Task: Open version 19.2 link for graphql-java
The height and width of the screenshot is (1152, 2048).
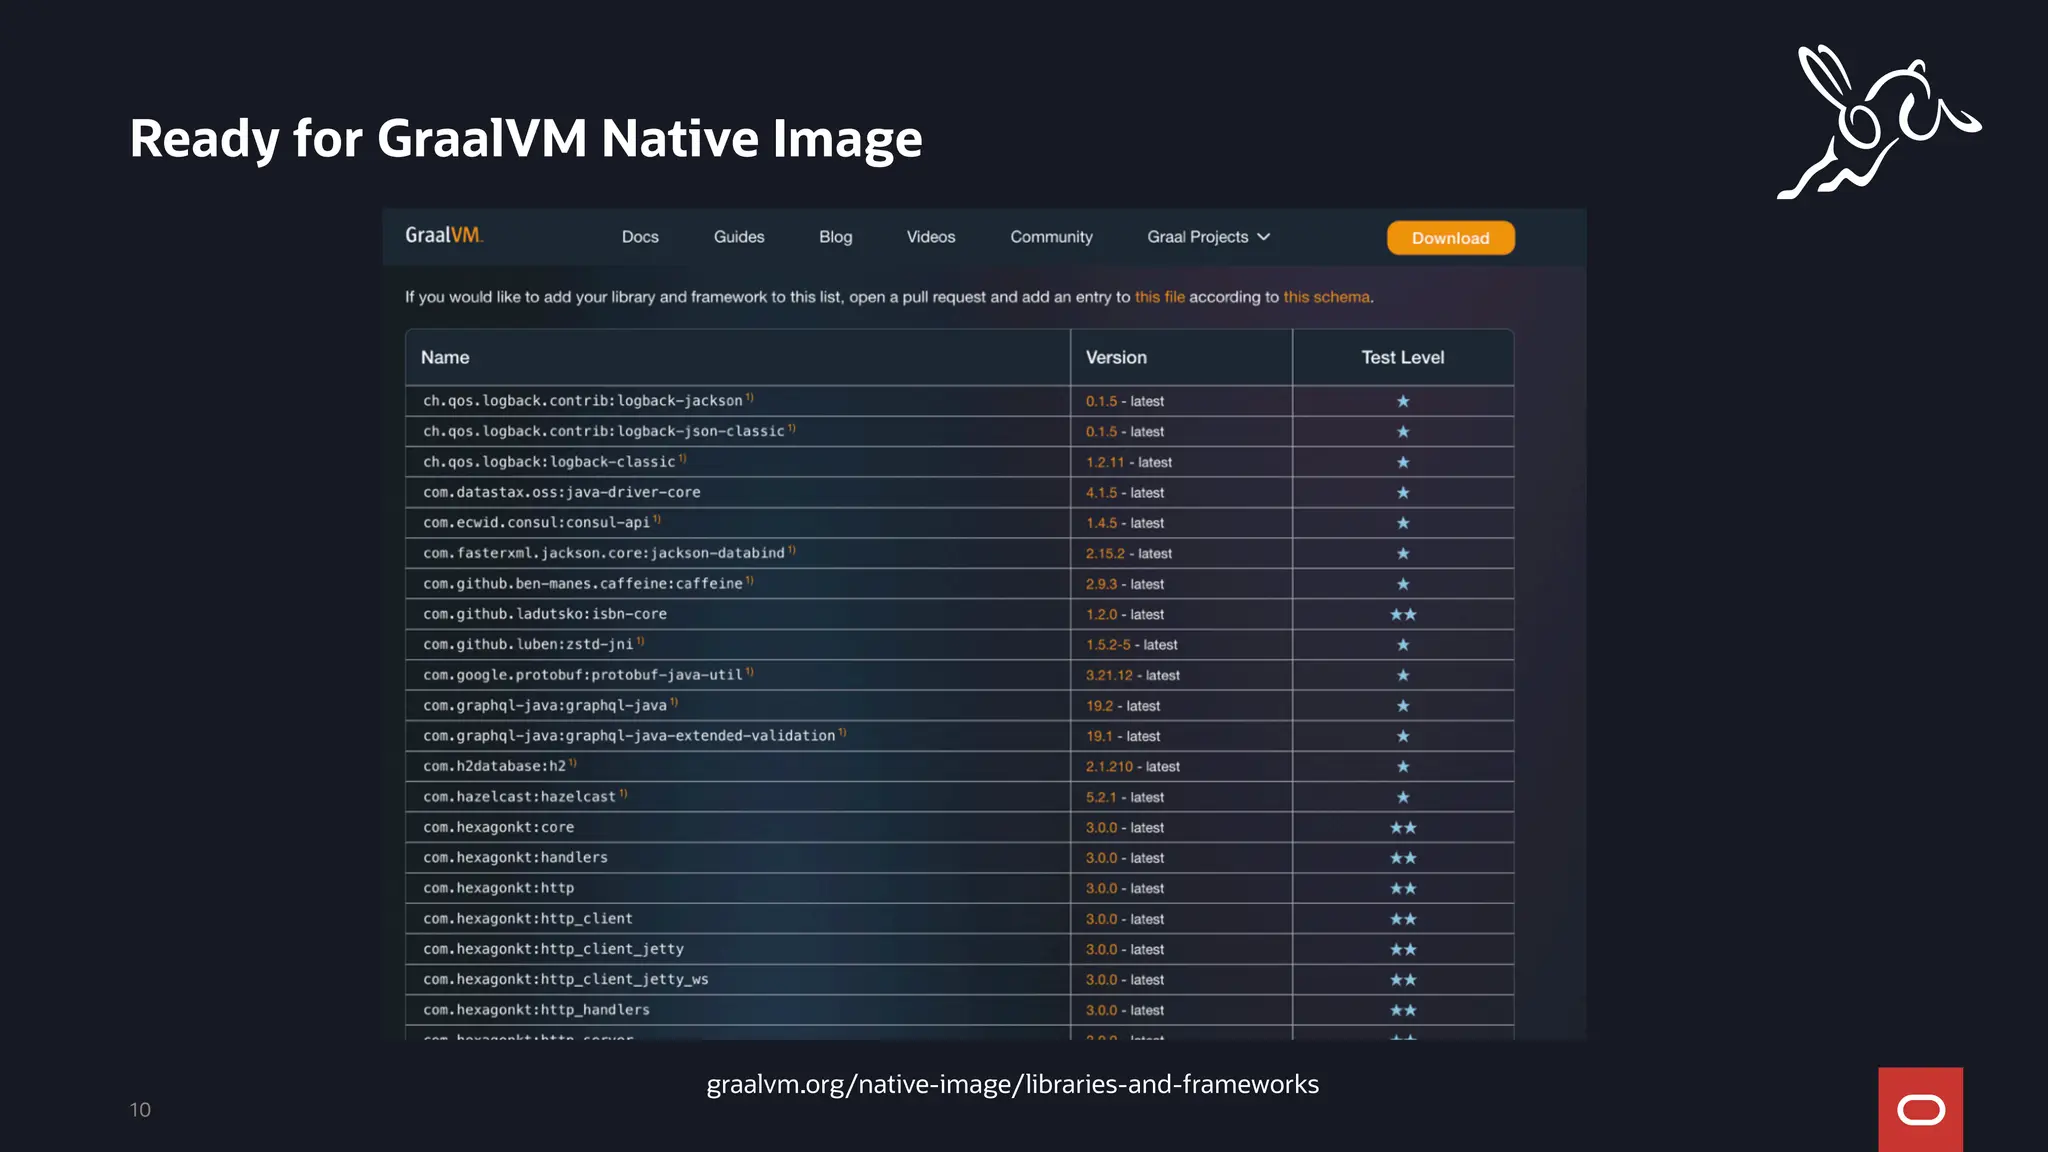Action: [1099, 706]
